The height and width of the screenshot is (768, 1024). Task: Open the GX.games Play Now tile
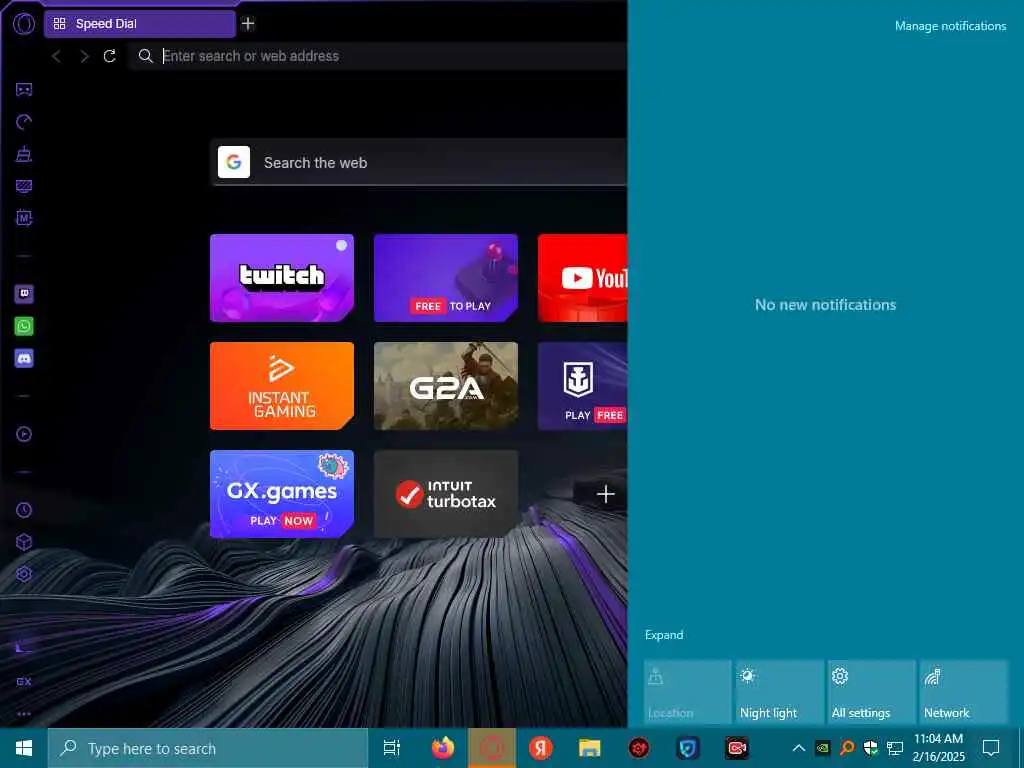[282, 494]
